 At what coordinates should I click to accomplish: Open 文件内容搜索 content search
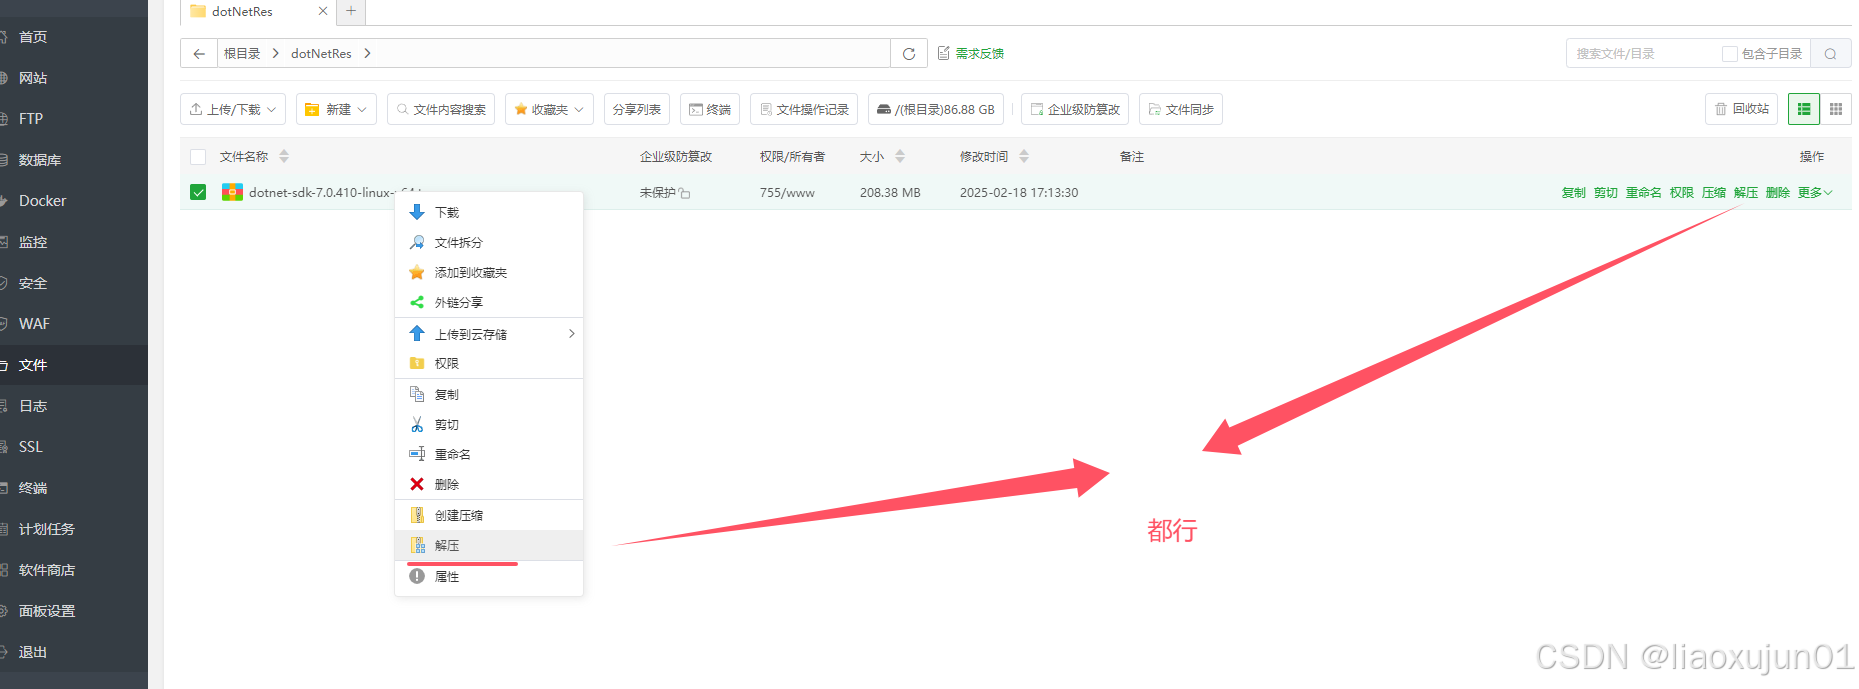pyautogui.click(x=441, y=109)
